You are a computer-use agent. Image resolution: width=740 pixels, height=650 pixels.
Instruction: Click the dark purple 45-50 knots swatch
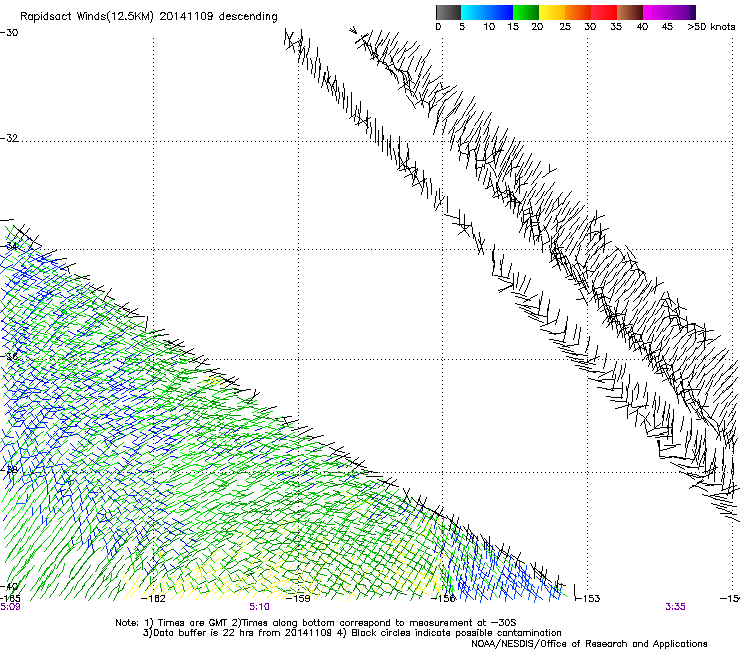682,12
